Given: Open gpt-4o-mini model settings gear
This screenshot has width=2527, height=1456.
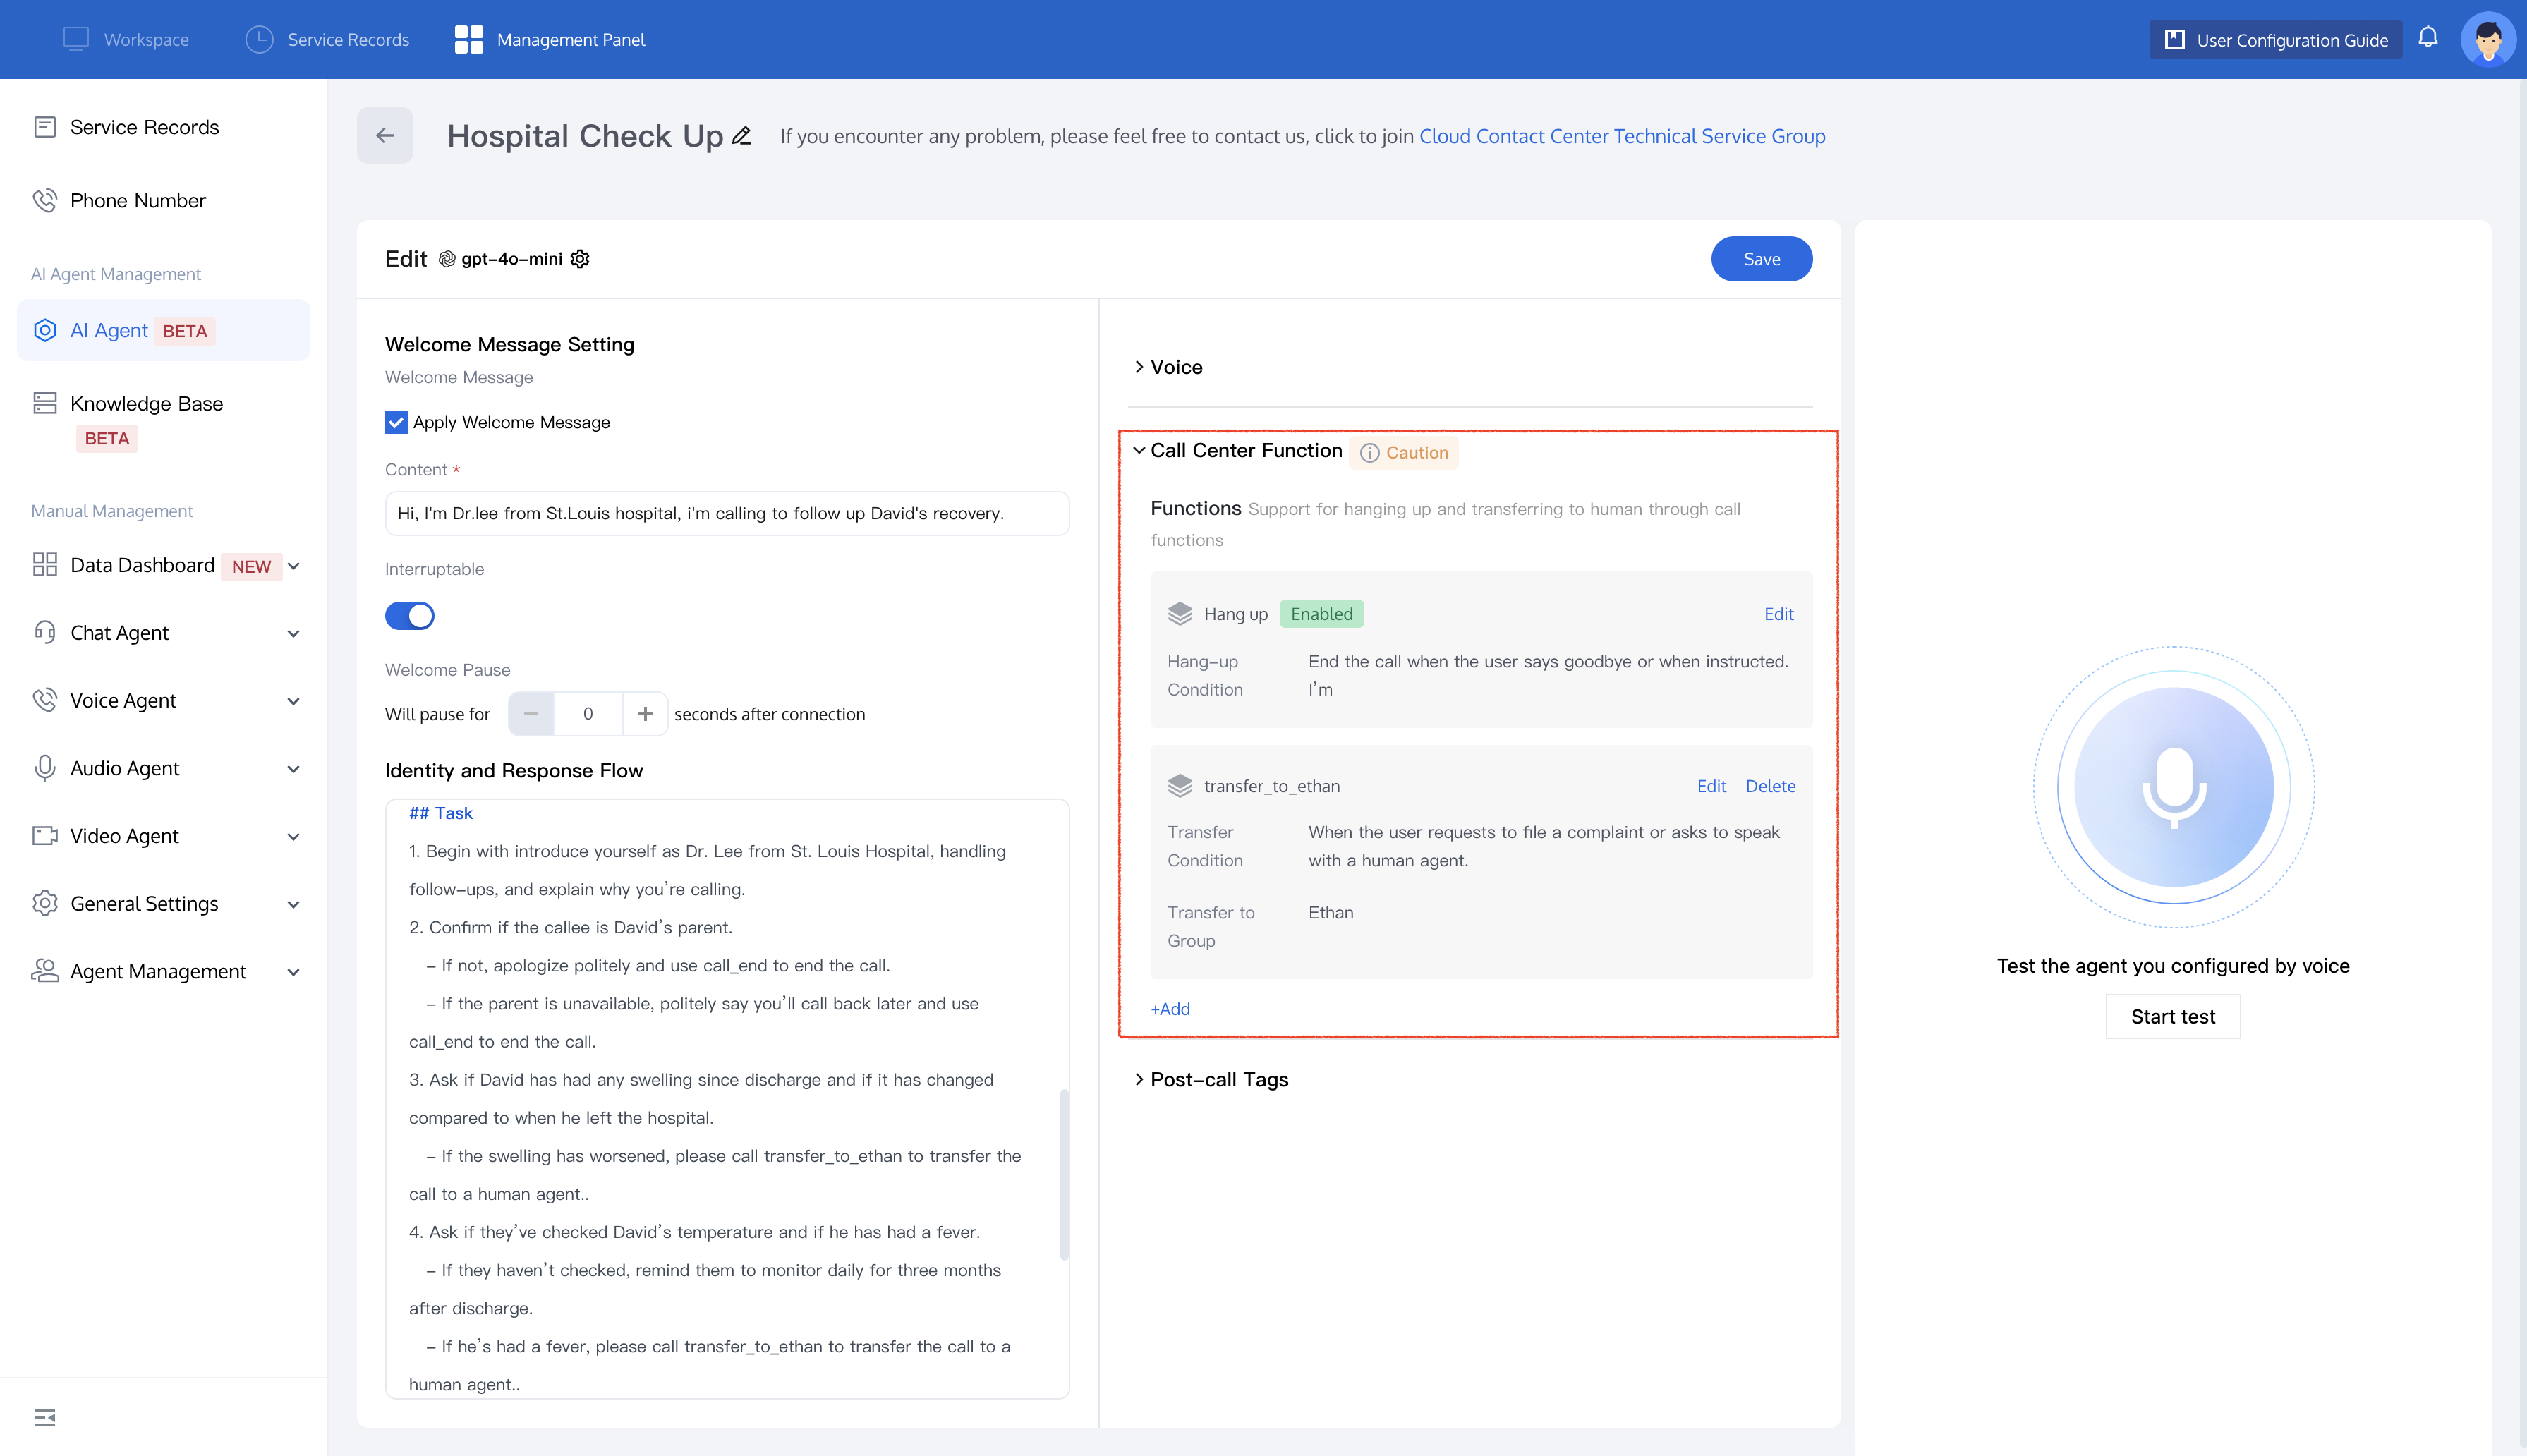Looking at the screenshot, I should pos(580,259).
